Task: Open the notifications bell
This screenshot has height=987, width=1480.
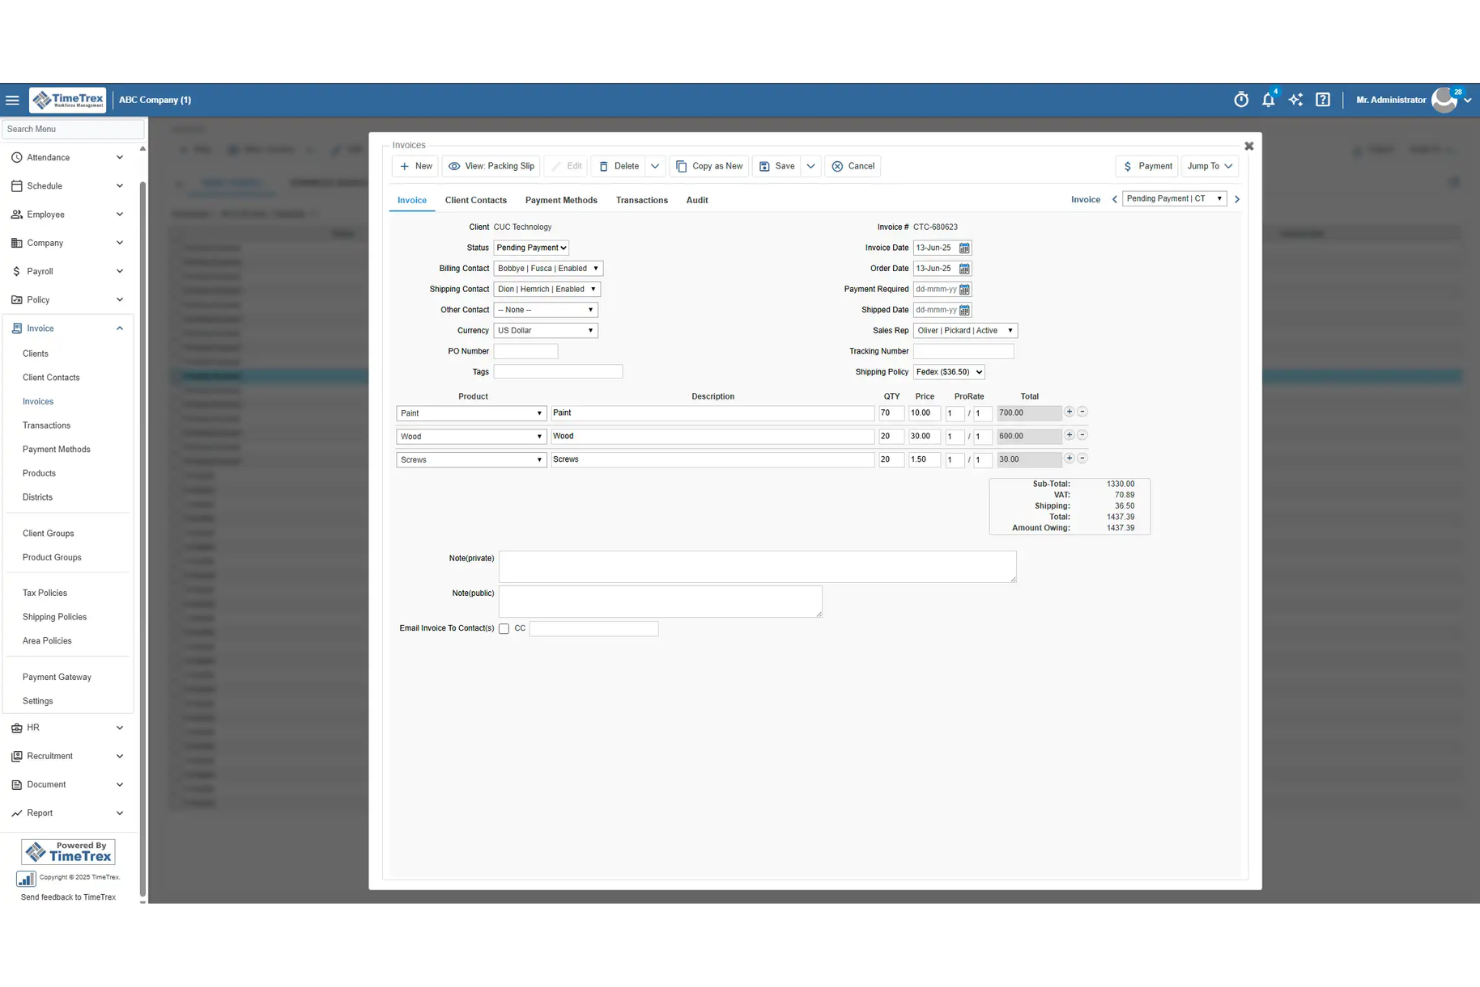Action: click(x=1268, y=99)
